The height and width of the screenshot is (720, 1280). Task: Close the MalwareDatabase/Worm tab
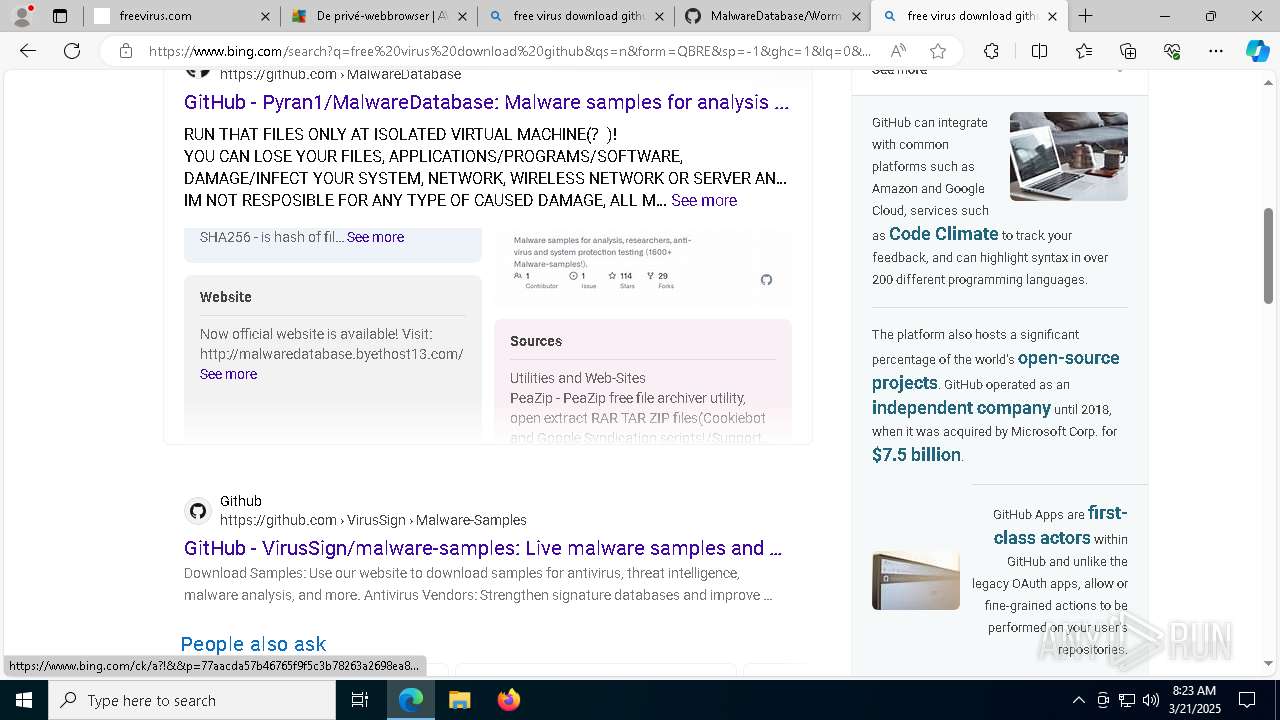click(x=856, y=16)
